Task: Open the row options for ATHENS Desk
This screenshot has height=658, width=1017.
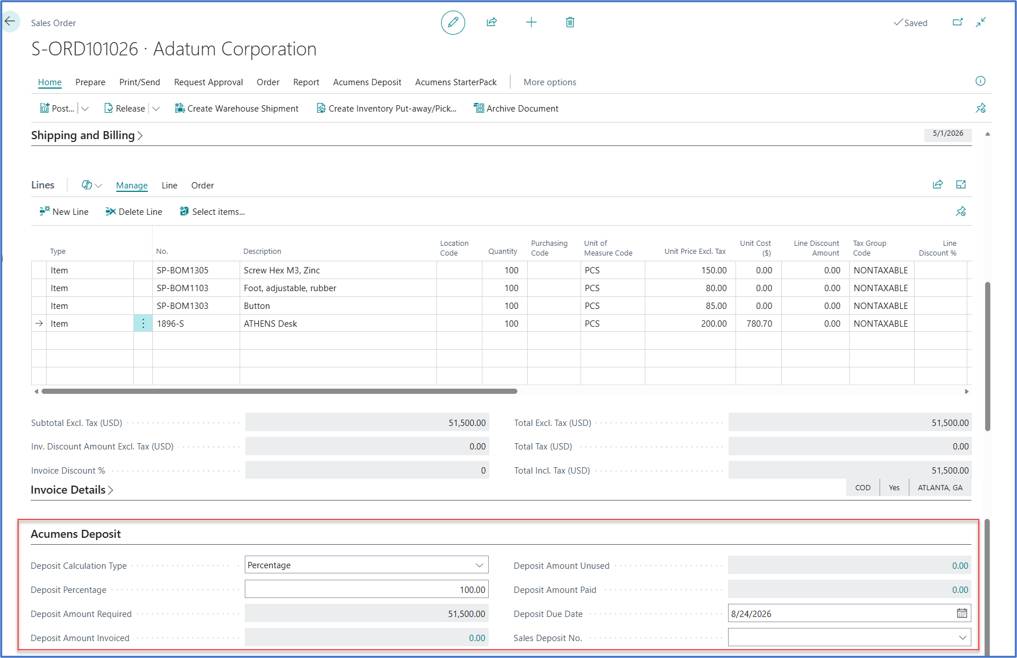Action: coord(143,323)
